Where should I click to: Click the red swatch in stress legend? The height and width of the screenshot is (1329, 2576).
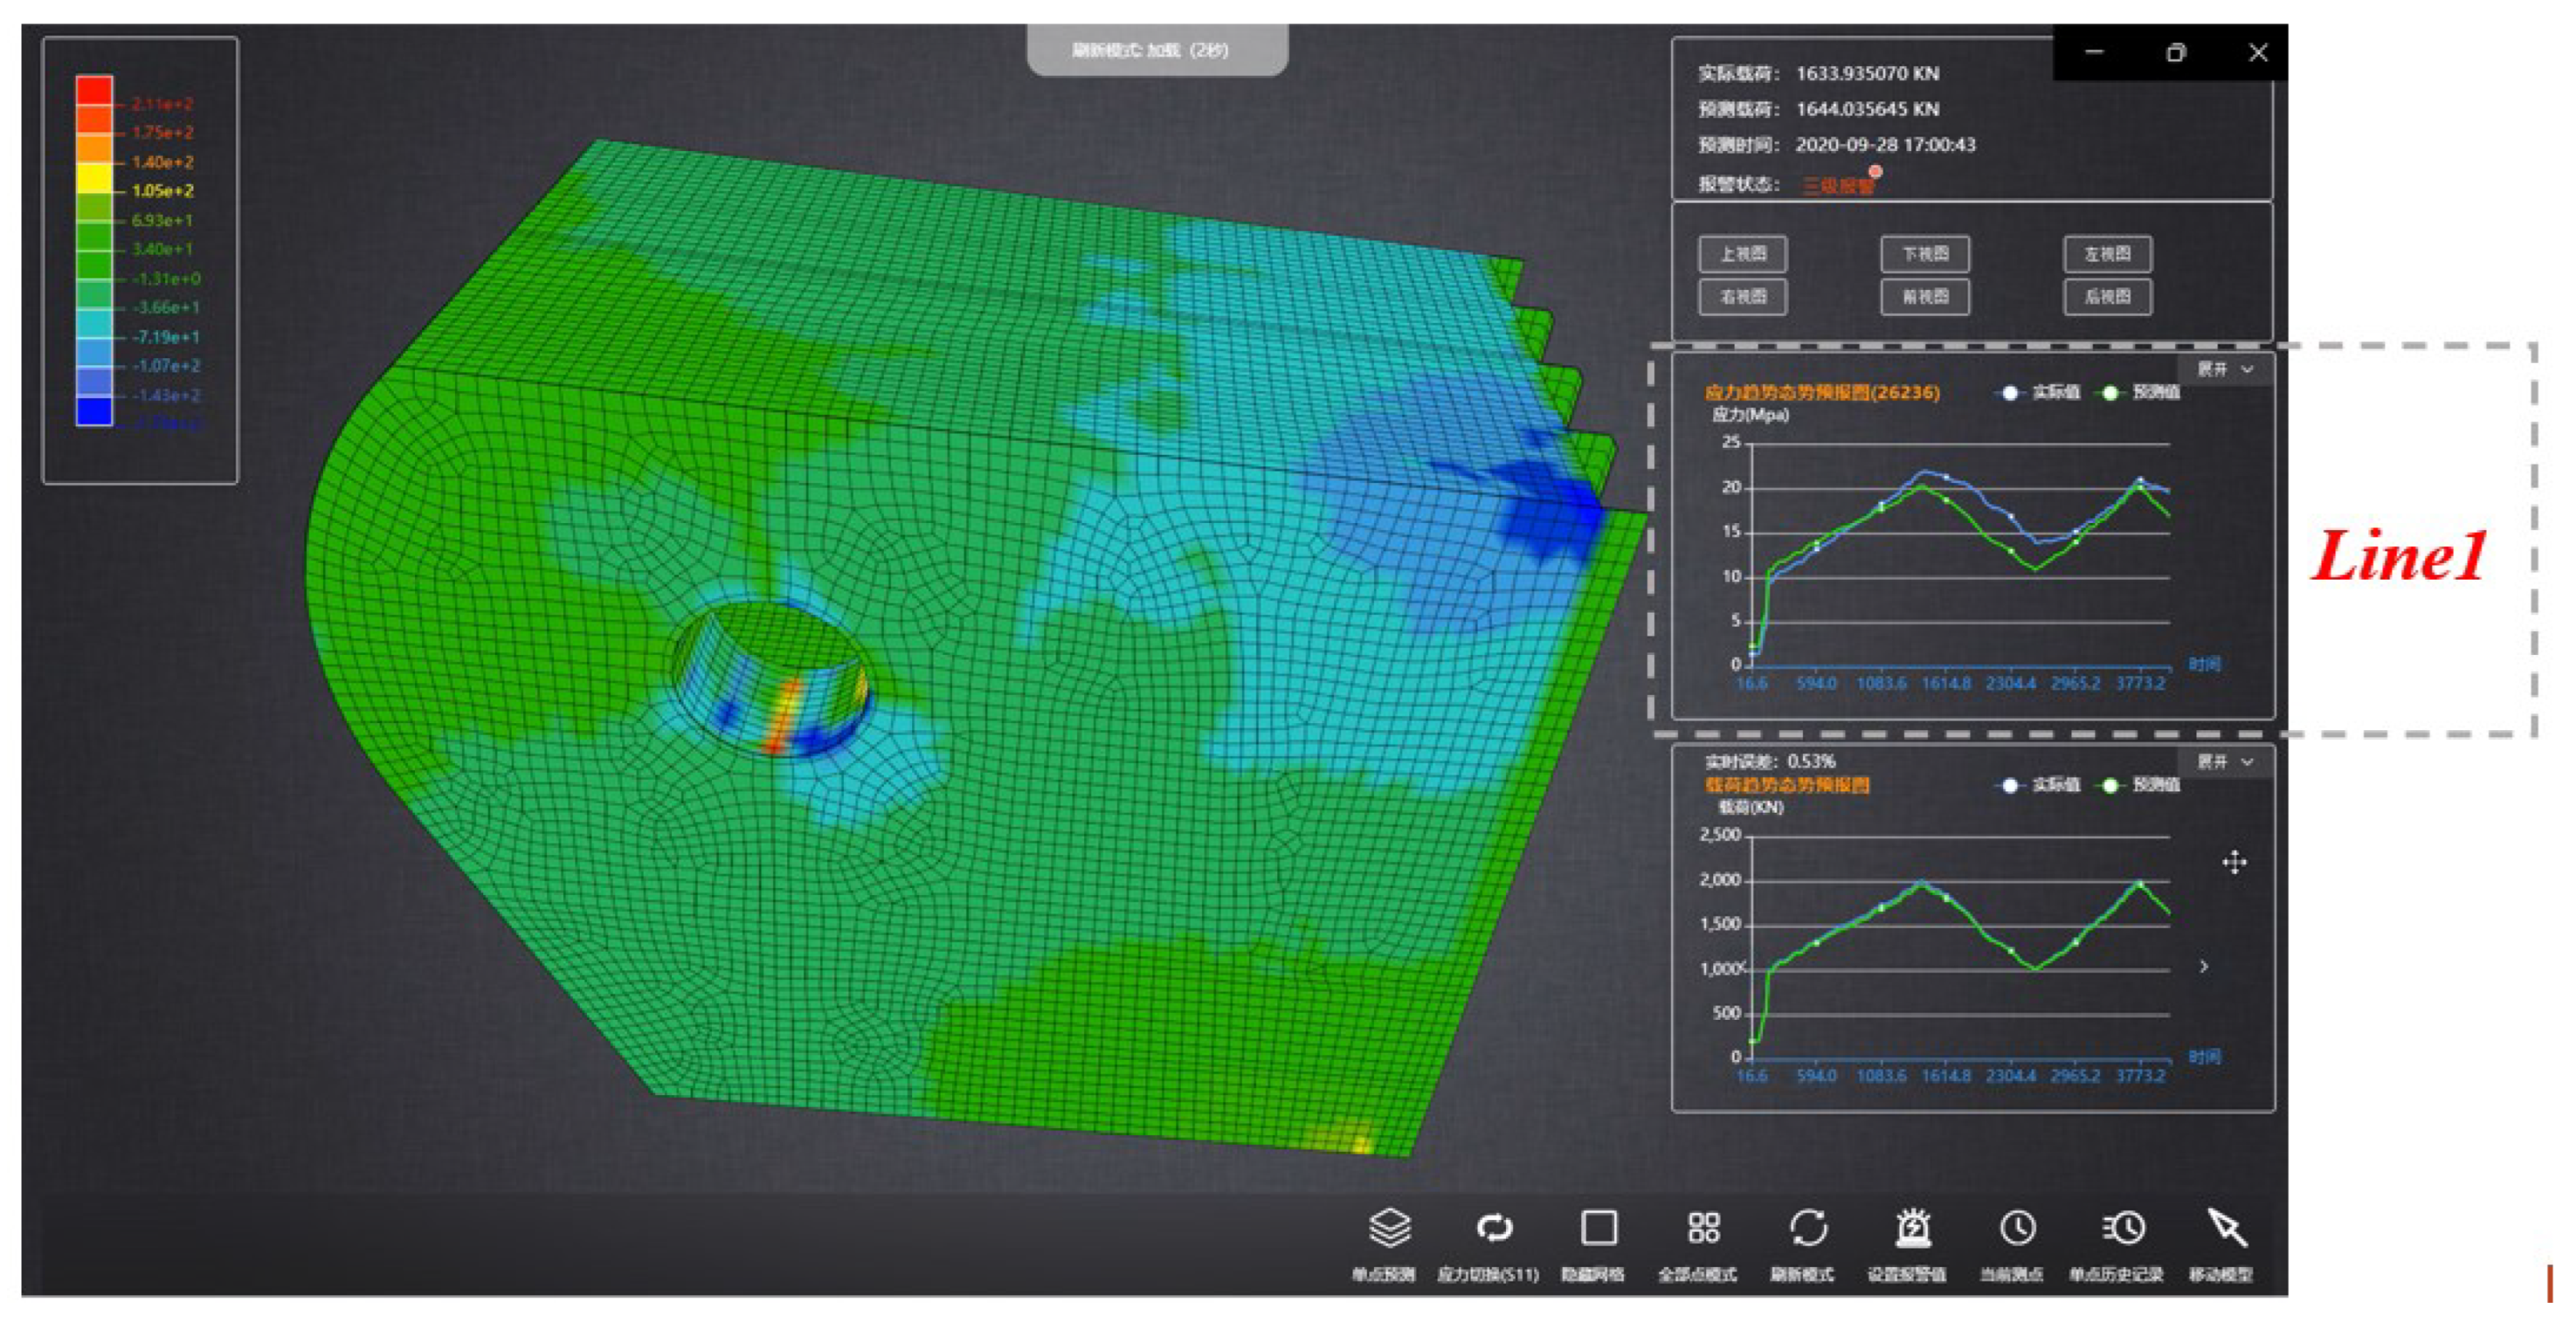point(94,89)
